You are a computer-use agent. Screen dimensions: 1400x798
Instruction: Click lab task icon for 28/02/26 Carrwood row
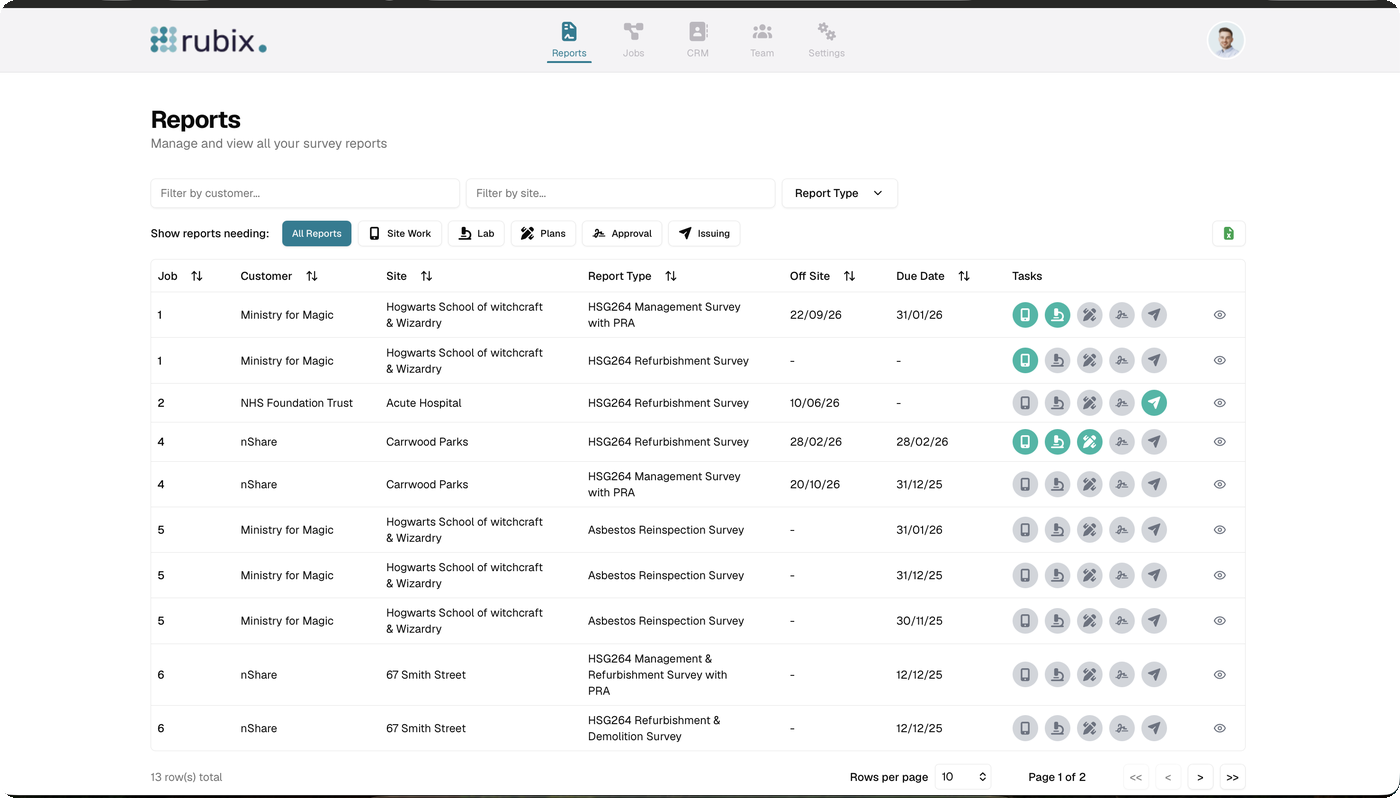1057,442
